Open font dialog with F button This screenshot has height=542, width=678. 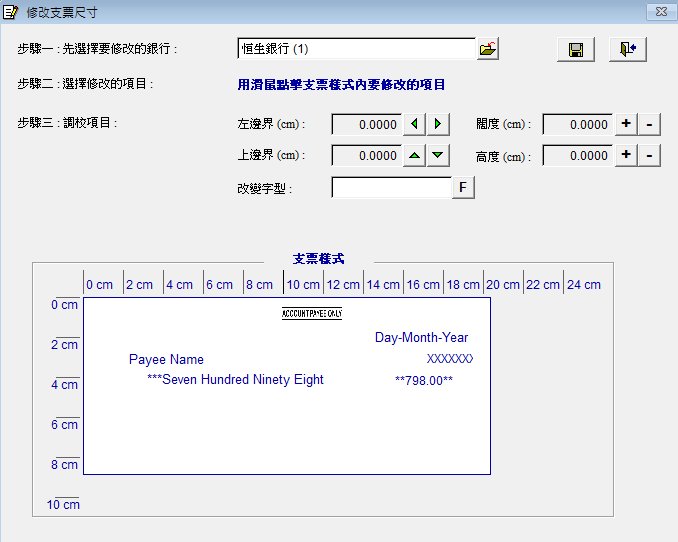463,188
